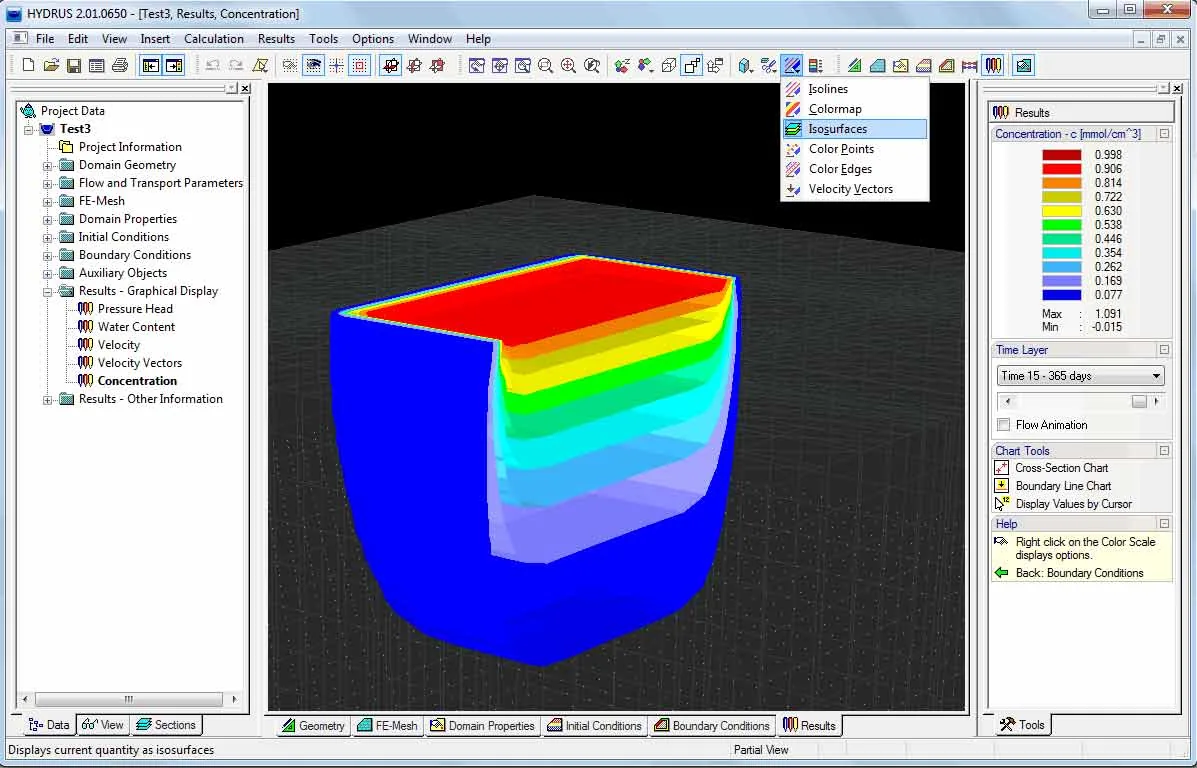Screen dimensions: 1197x768
Task: Click the Print toolbar icon
Action: (119, 66)
